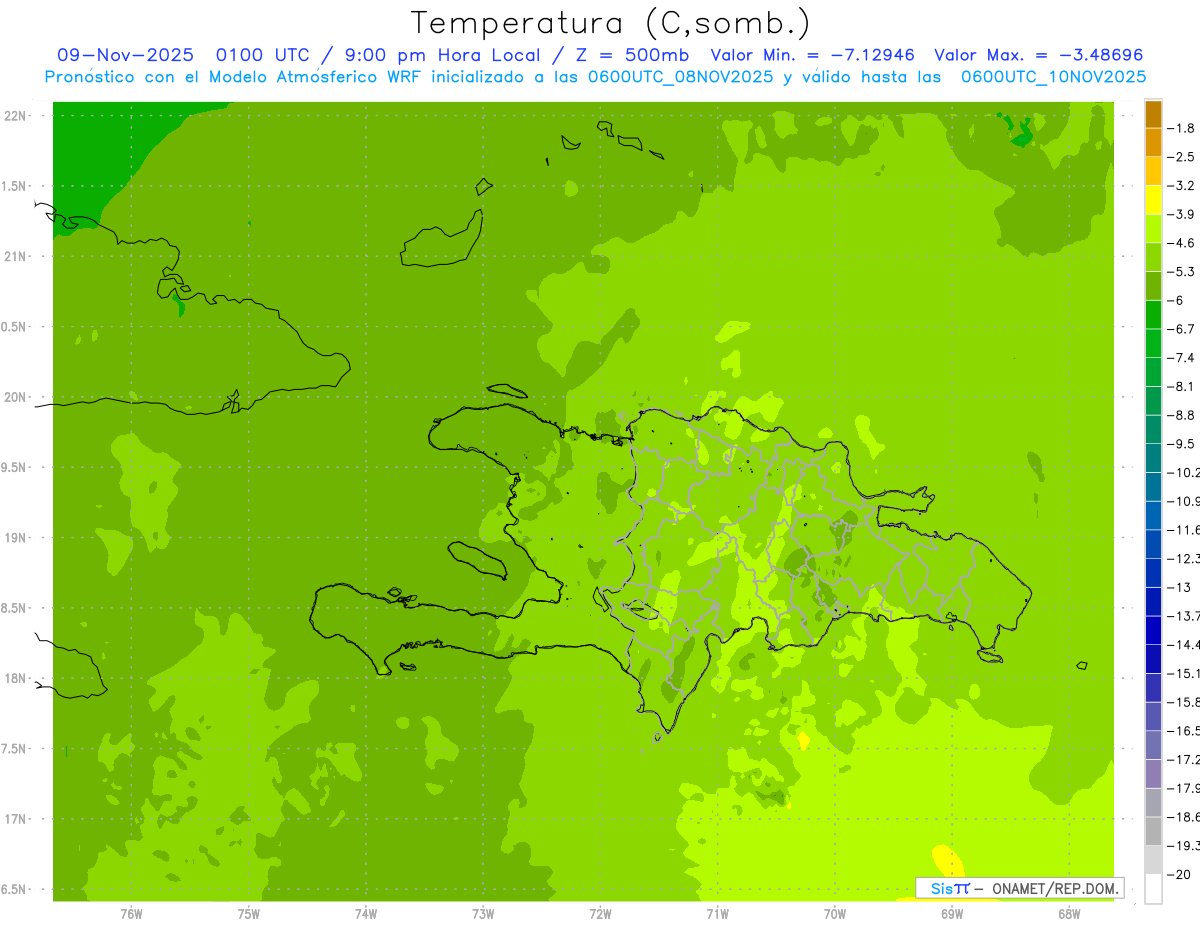1200x927 pixels.
Task: Click the yellow swatch between -3.2 and -3.9
Action: [1153, 200]
